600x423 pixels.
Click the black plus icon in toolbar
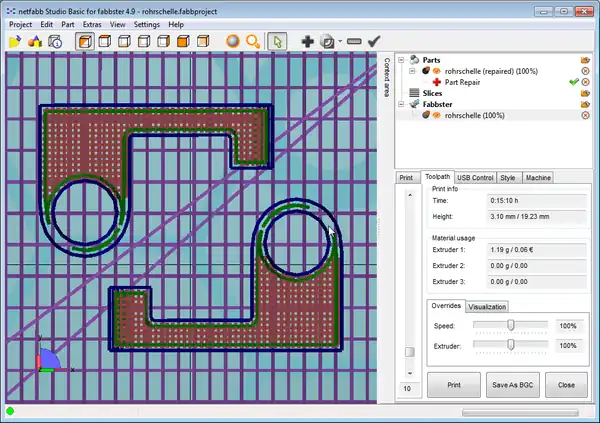[308, 41]
